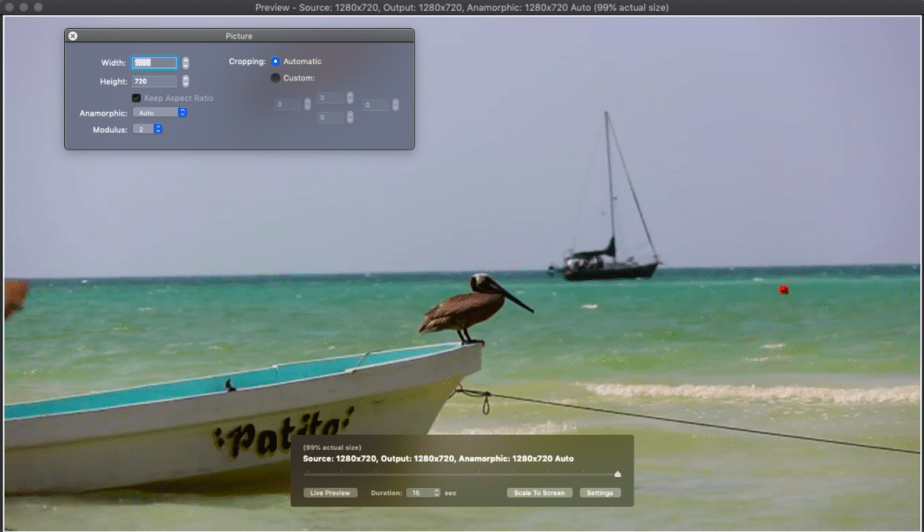Open preview Settings button
Viewport: 924px width, 532px height.
click(x=600, y=493)
